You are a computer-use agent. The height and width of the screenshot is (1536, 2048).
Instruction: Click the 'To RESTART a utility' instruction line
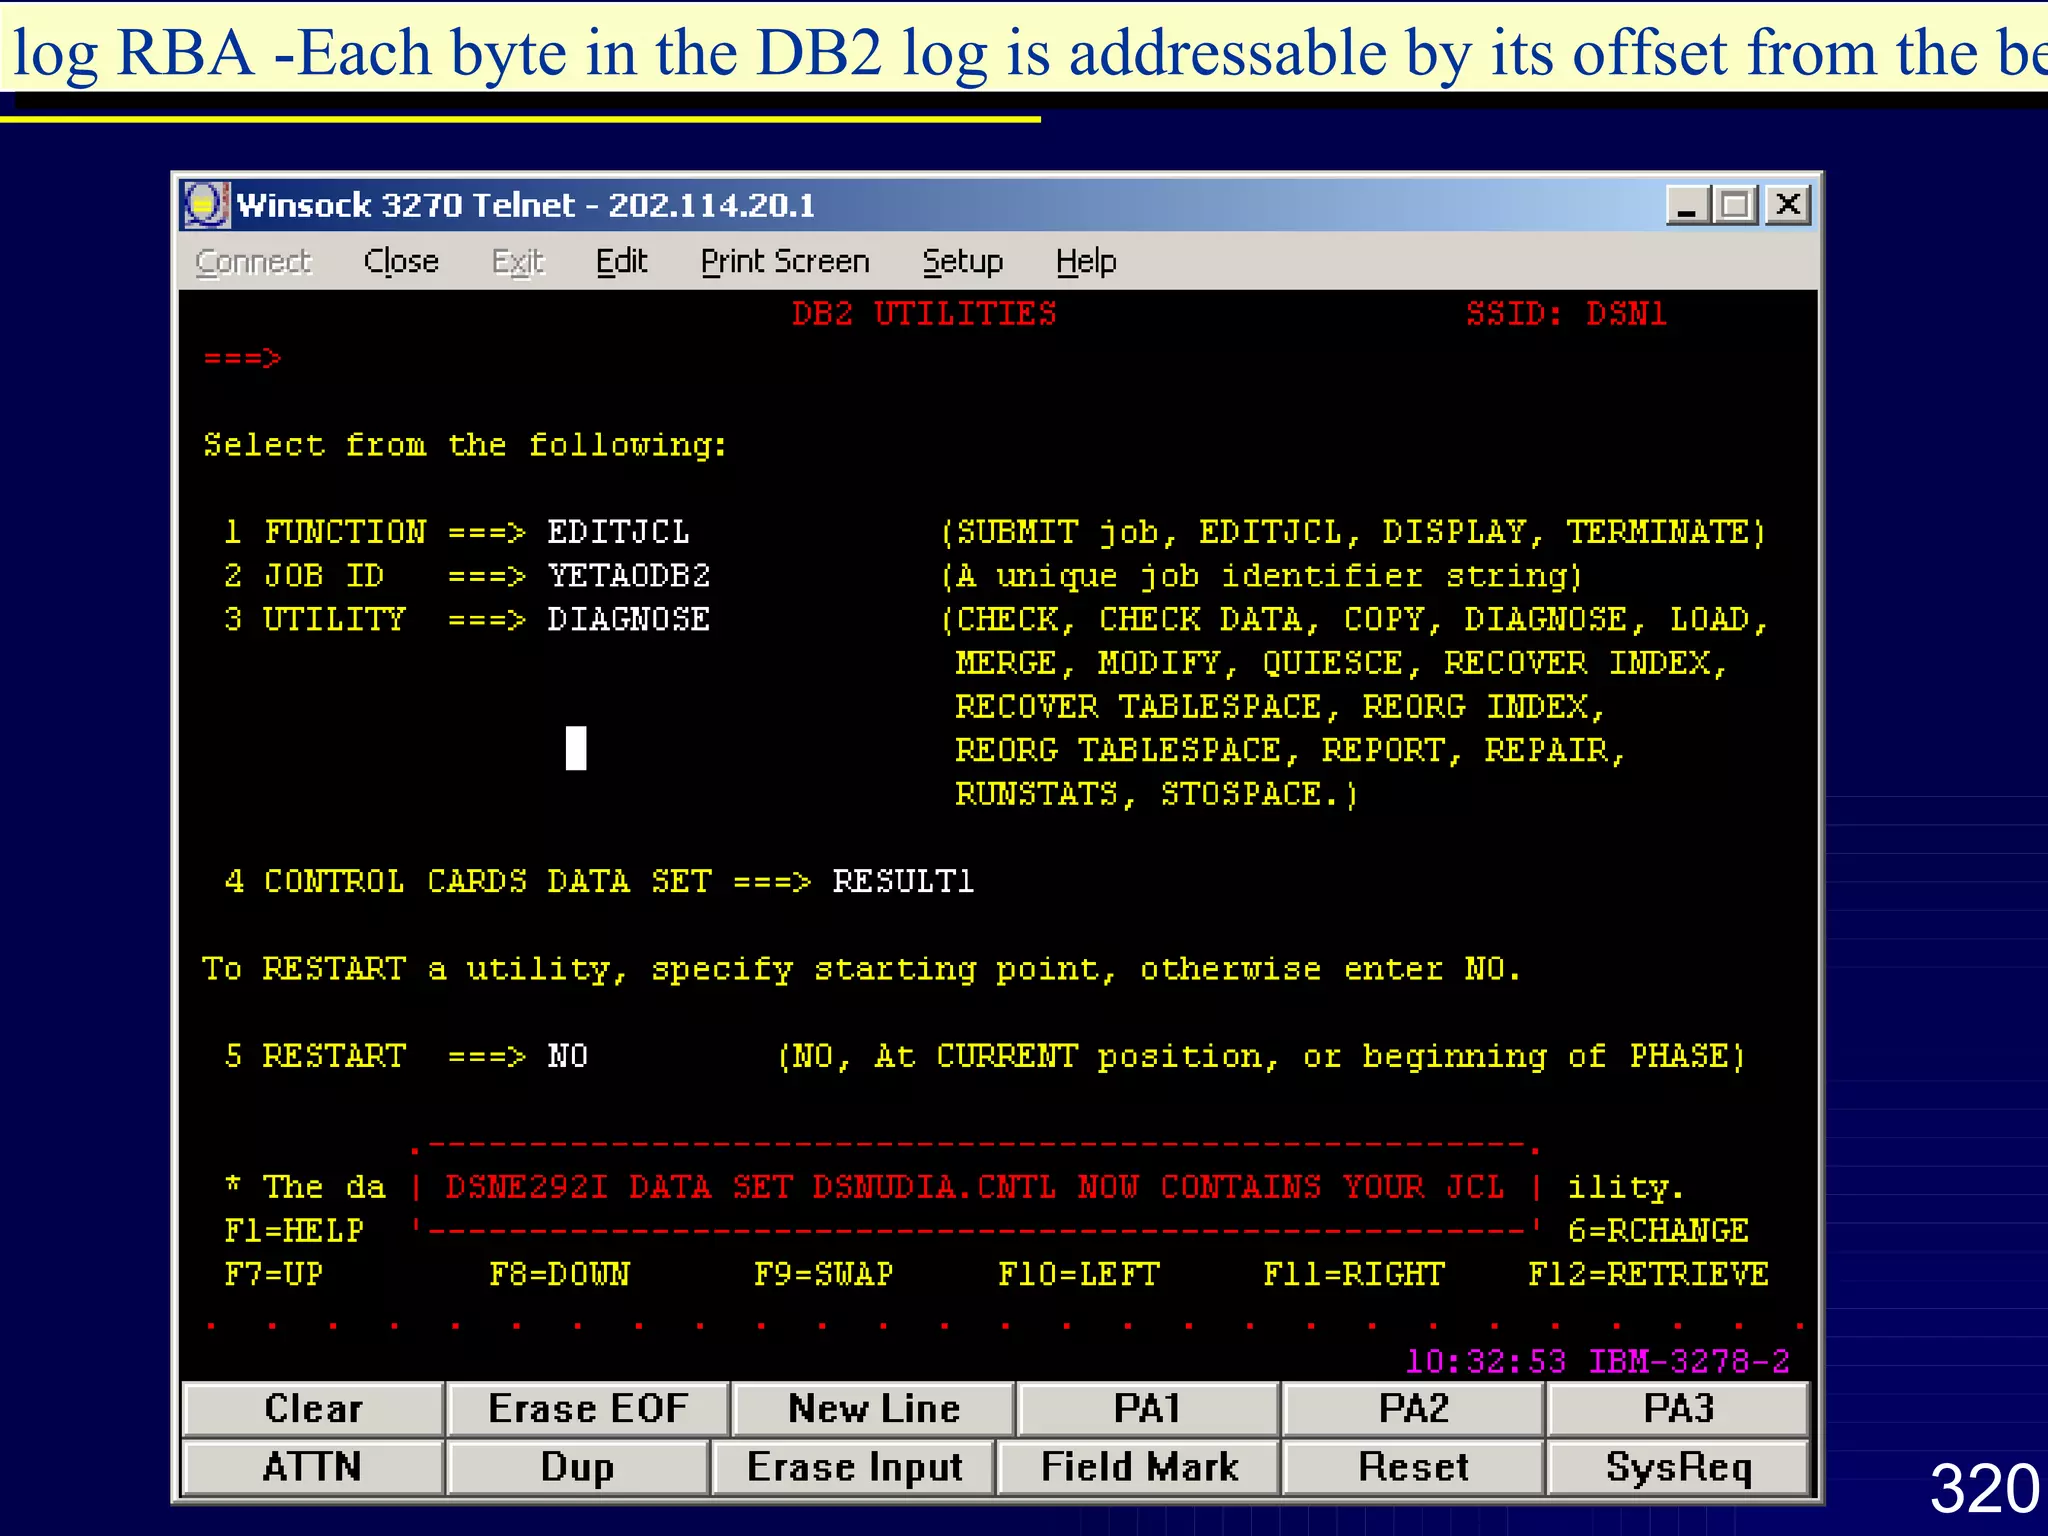861,969
